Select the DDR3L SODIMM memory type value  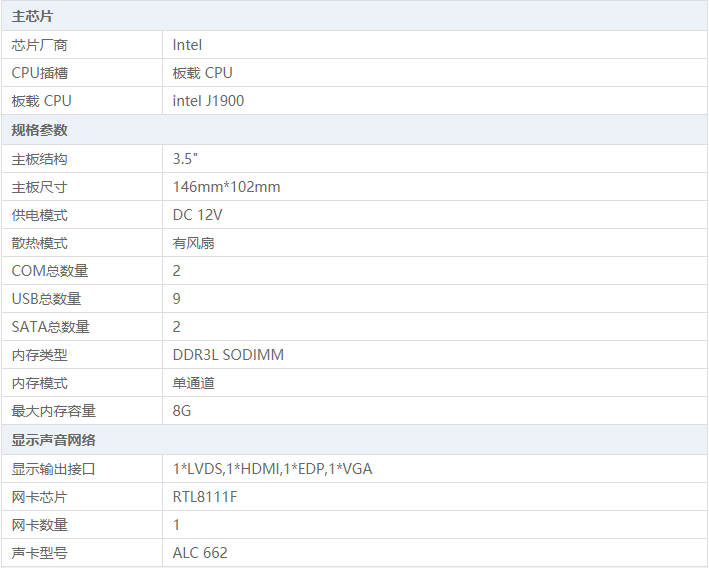coord(228,355)
